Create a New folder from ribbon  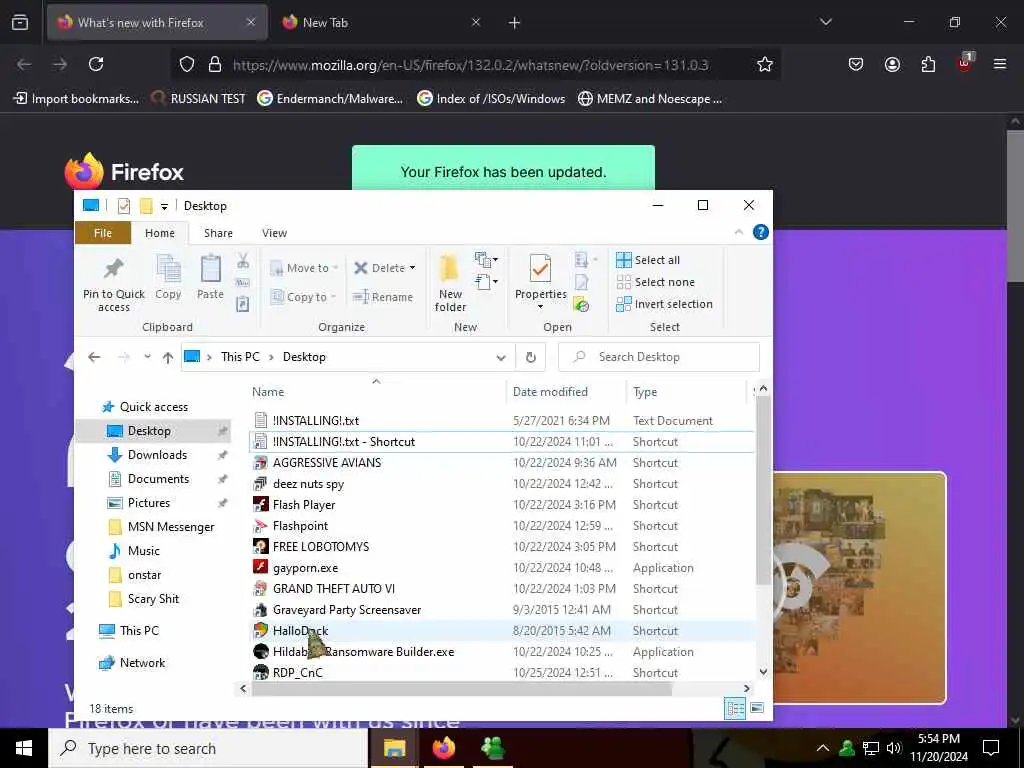pyautogui.click(x=450, y=282)
